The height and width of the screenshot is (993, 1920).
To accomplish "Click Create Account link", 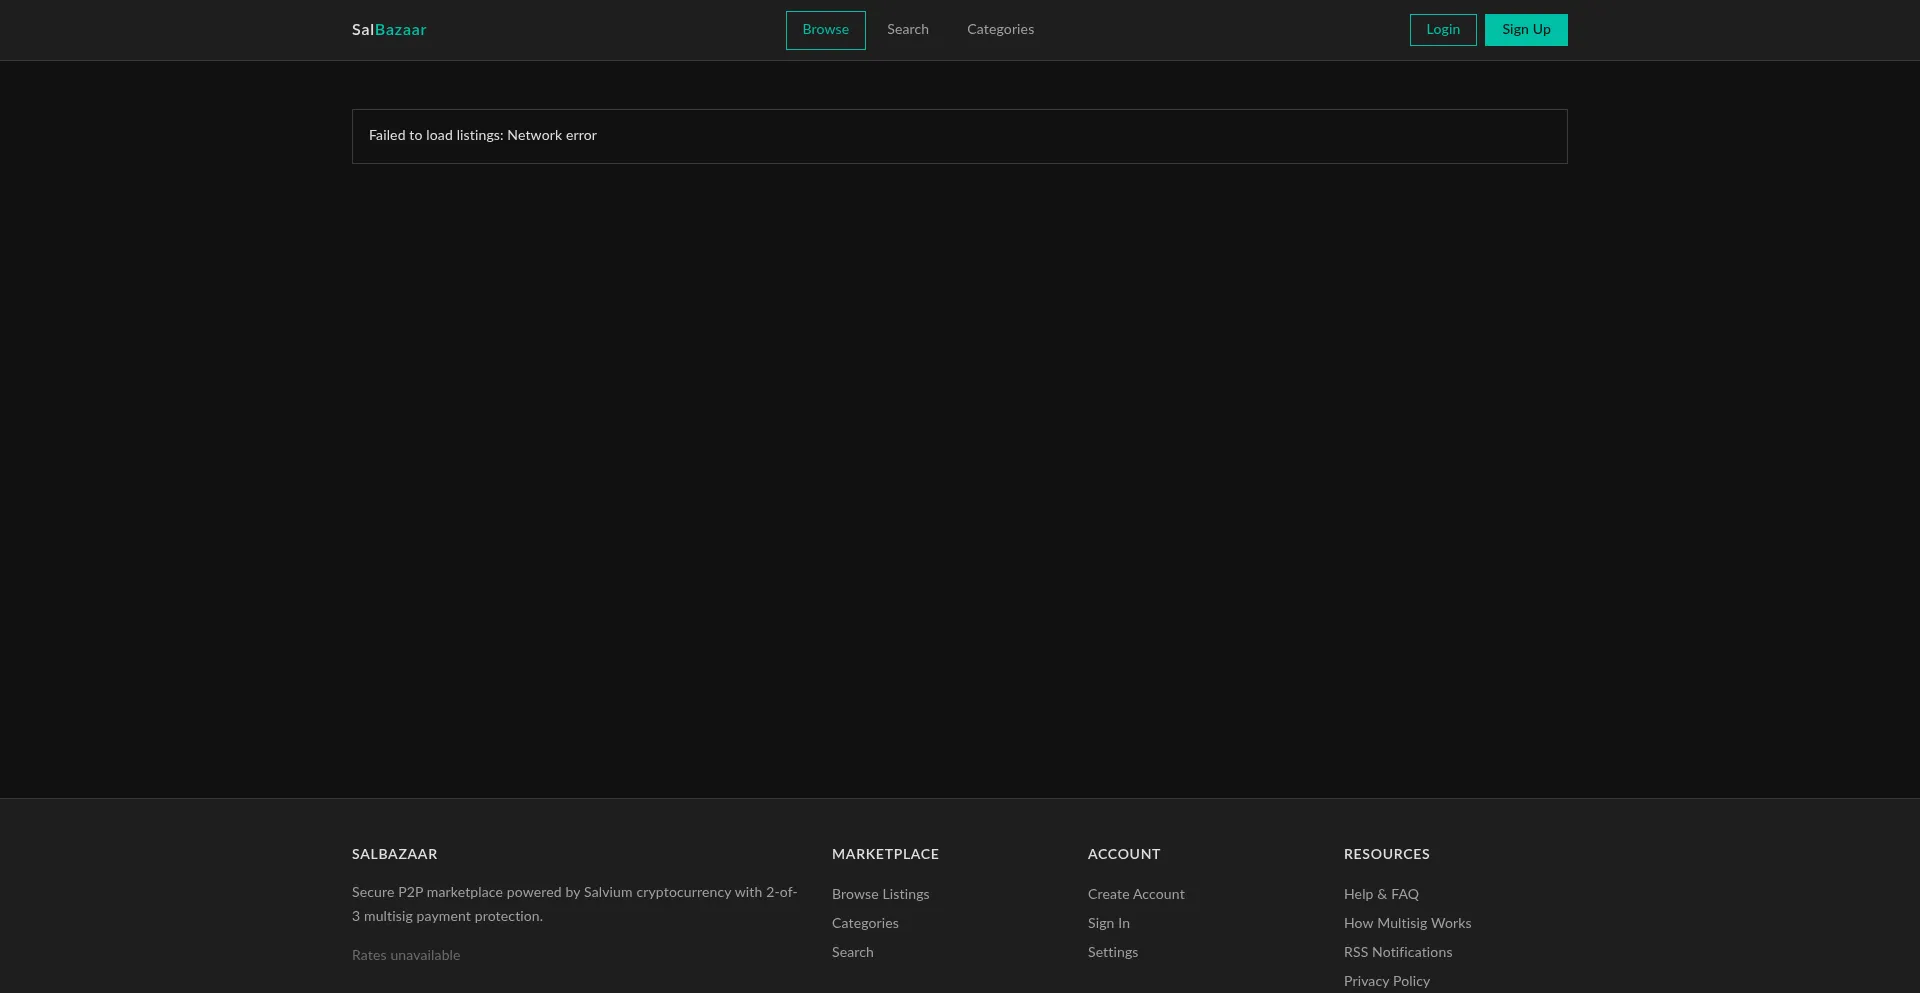I will [1136, 895].
